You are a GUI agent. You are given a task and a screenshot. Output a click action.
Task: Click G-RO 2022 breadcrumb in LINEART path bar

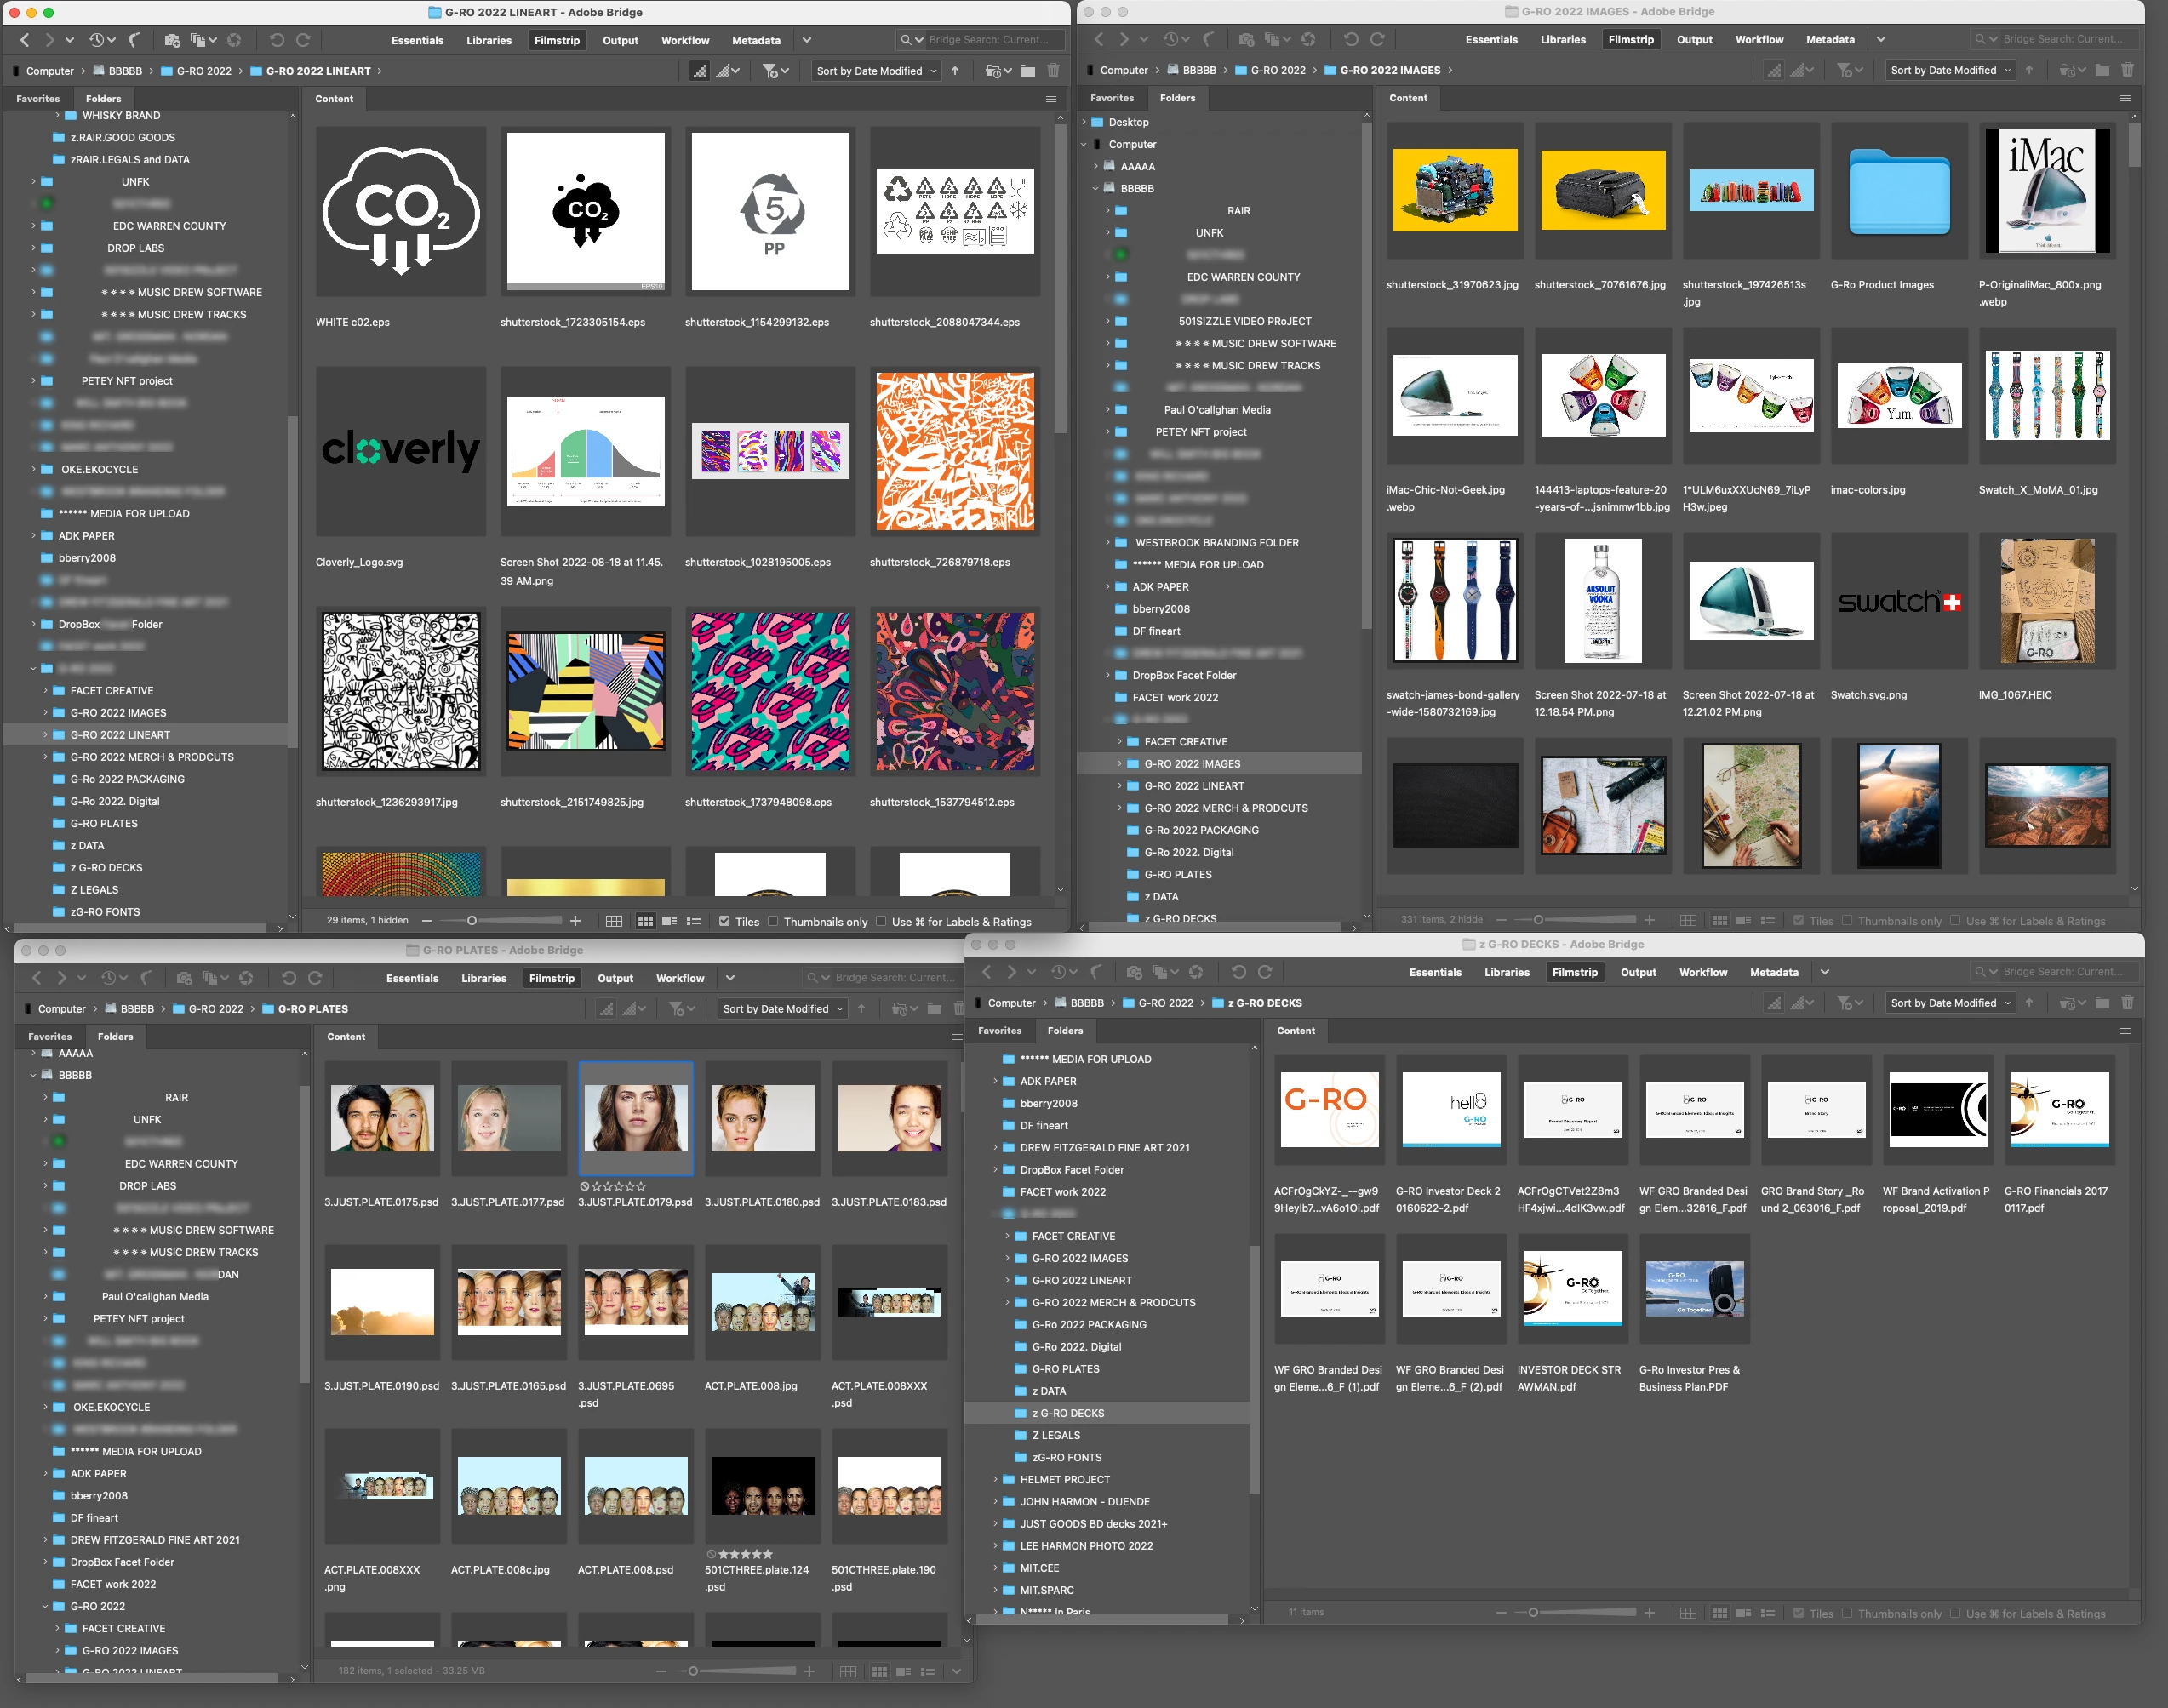204,71
